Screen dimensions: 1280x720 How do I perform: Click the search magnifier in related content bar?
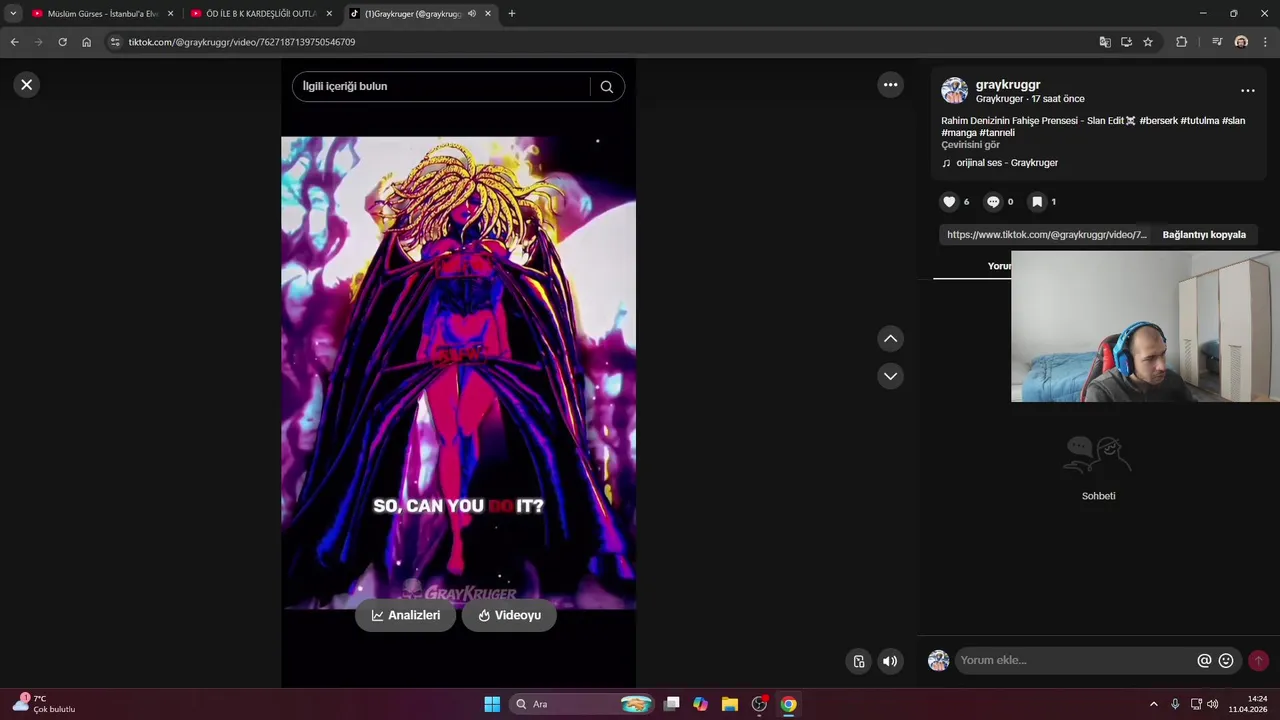point(606,87)
